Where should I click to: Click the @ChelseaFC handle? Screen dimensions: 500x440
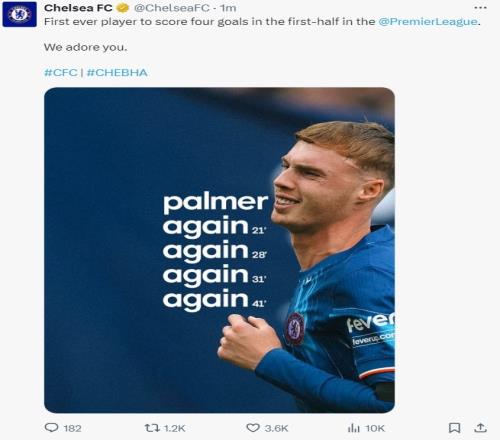click(172, 8)
